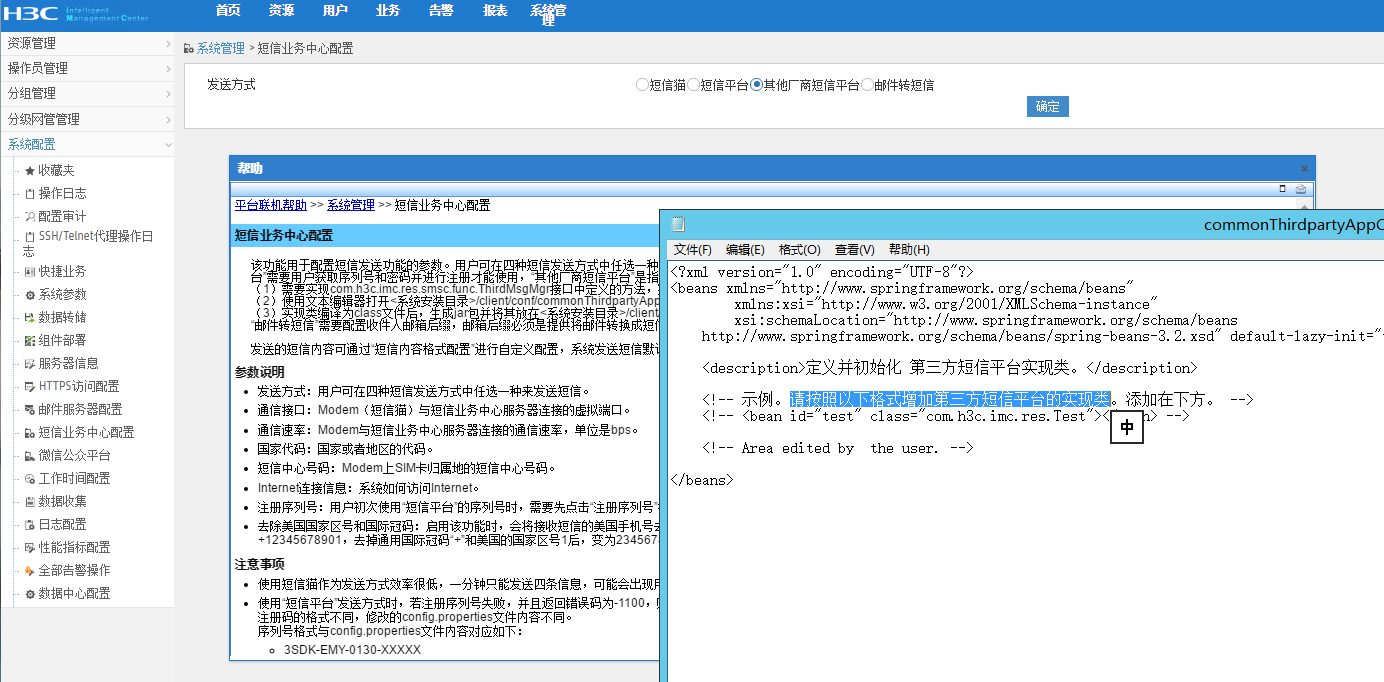Screen dimensions: 1384x682
Task: Open the 用户 top navigation tab
Action: pyautogui.click(x=336, y=10)
